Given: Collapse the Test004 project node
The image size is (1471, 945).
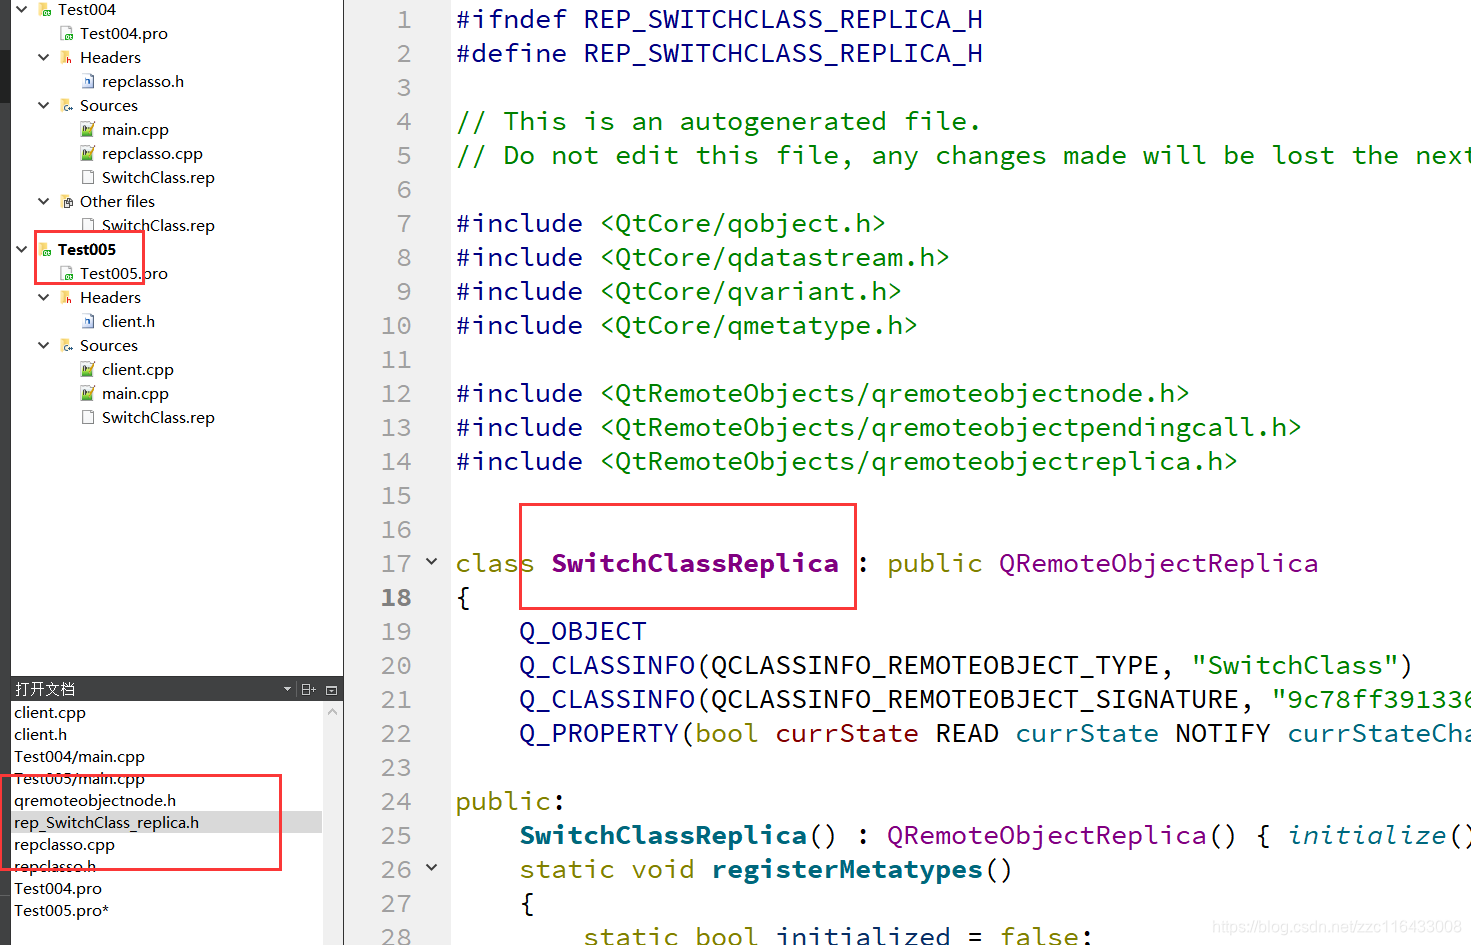Looking at the screenshot, I should pos(21,9).
